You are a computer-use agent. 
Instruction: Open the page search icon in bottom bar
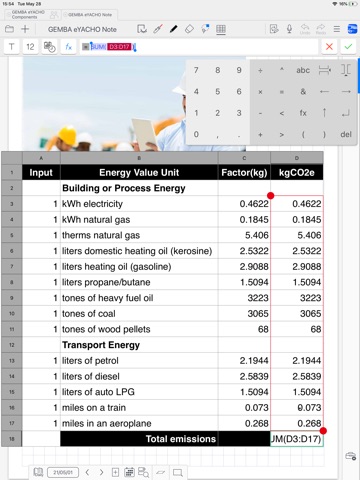[143, 472]
